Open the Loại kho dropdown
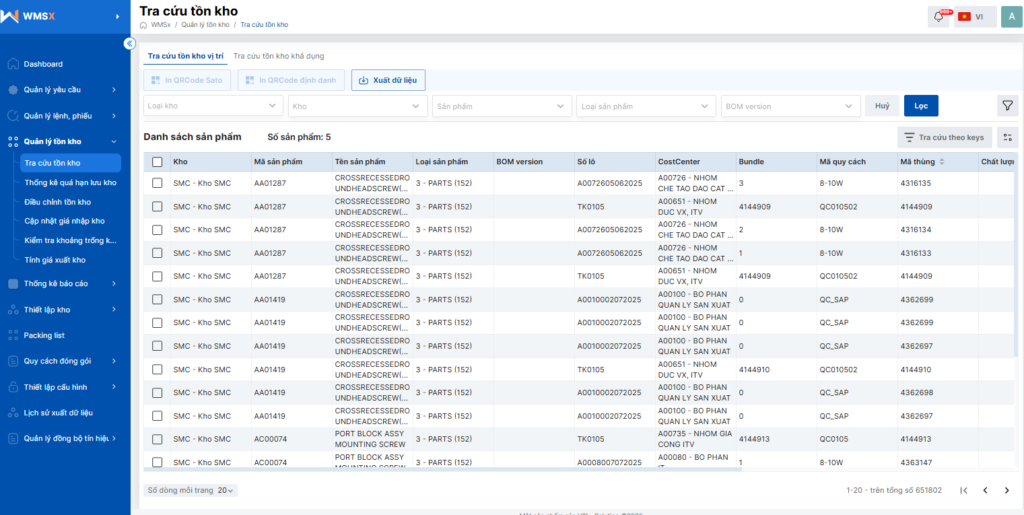 (x=214, y=106)
